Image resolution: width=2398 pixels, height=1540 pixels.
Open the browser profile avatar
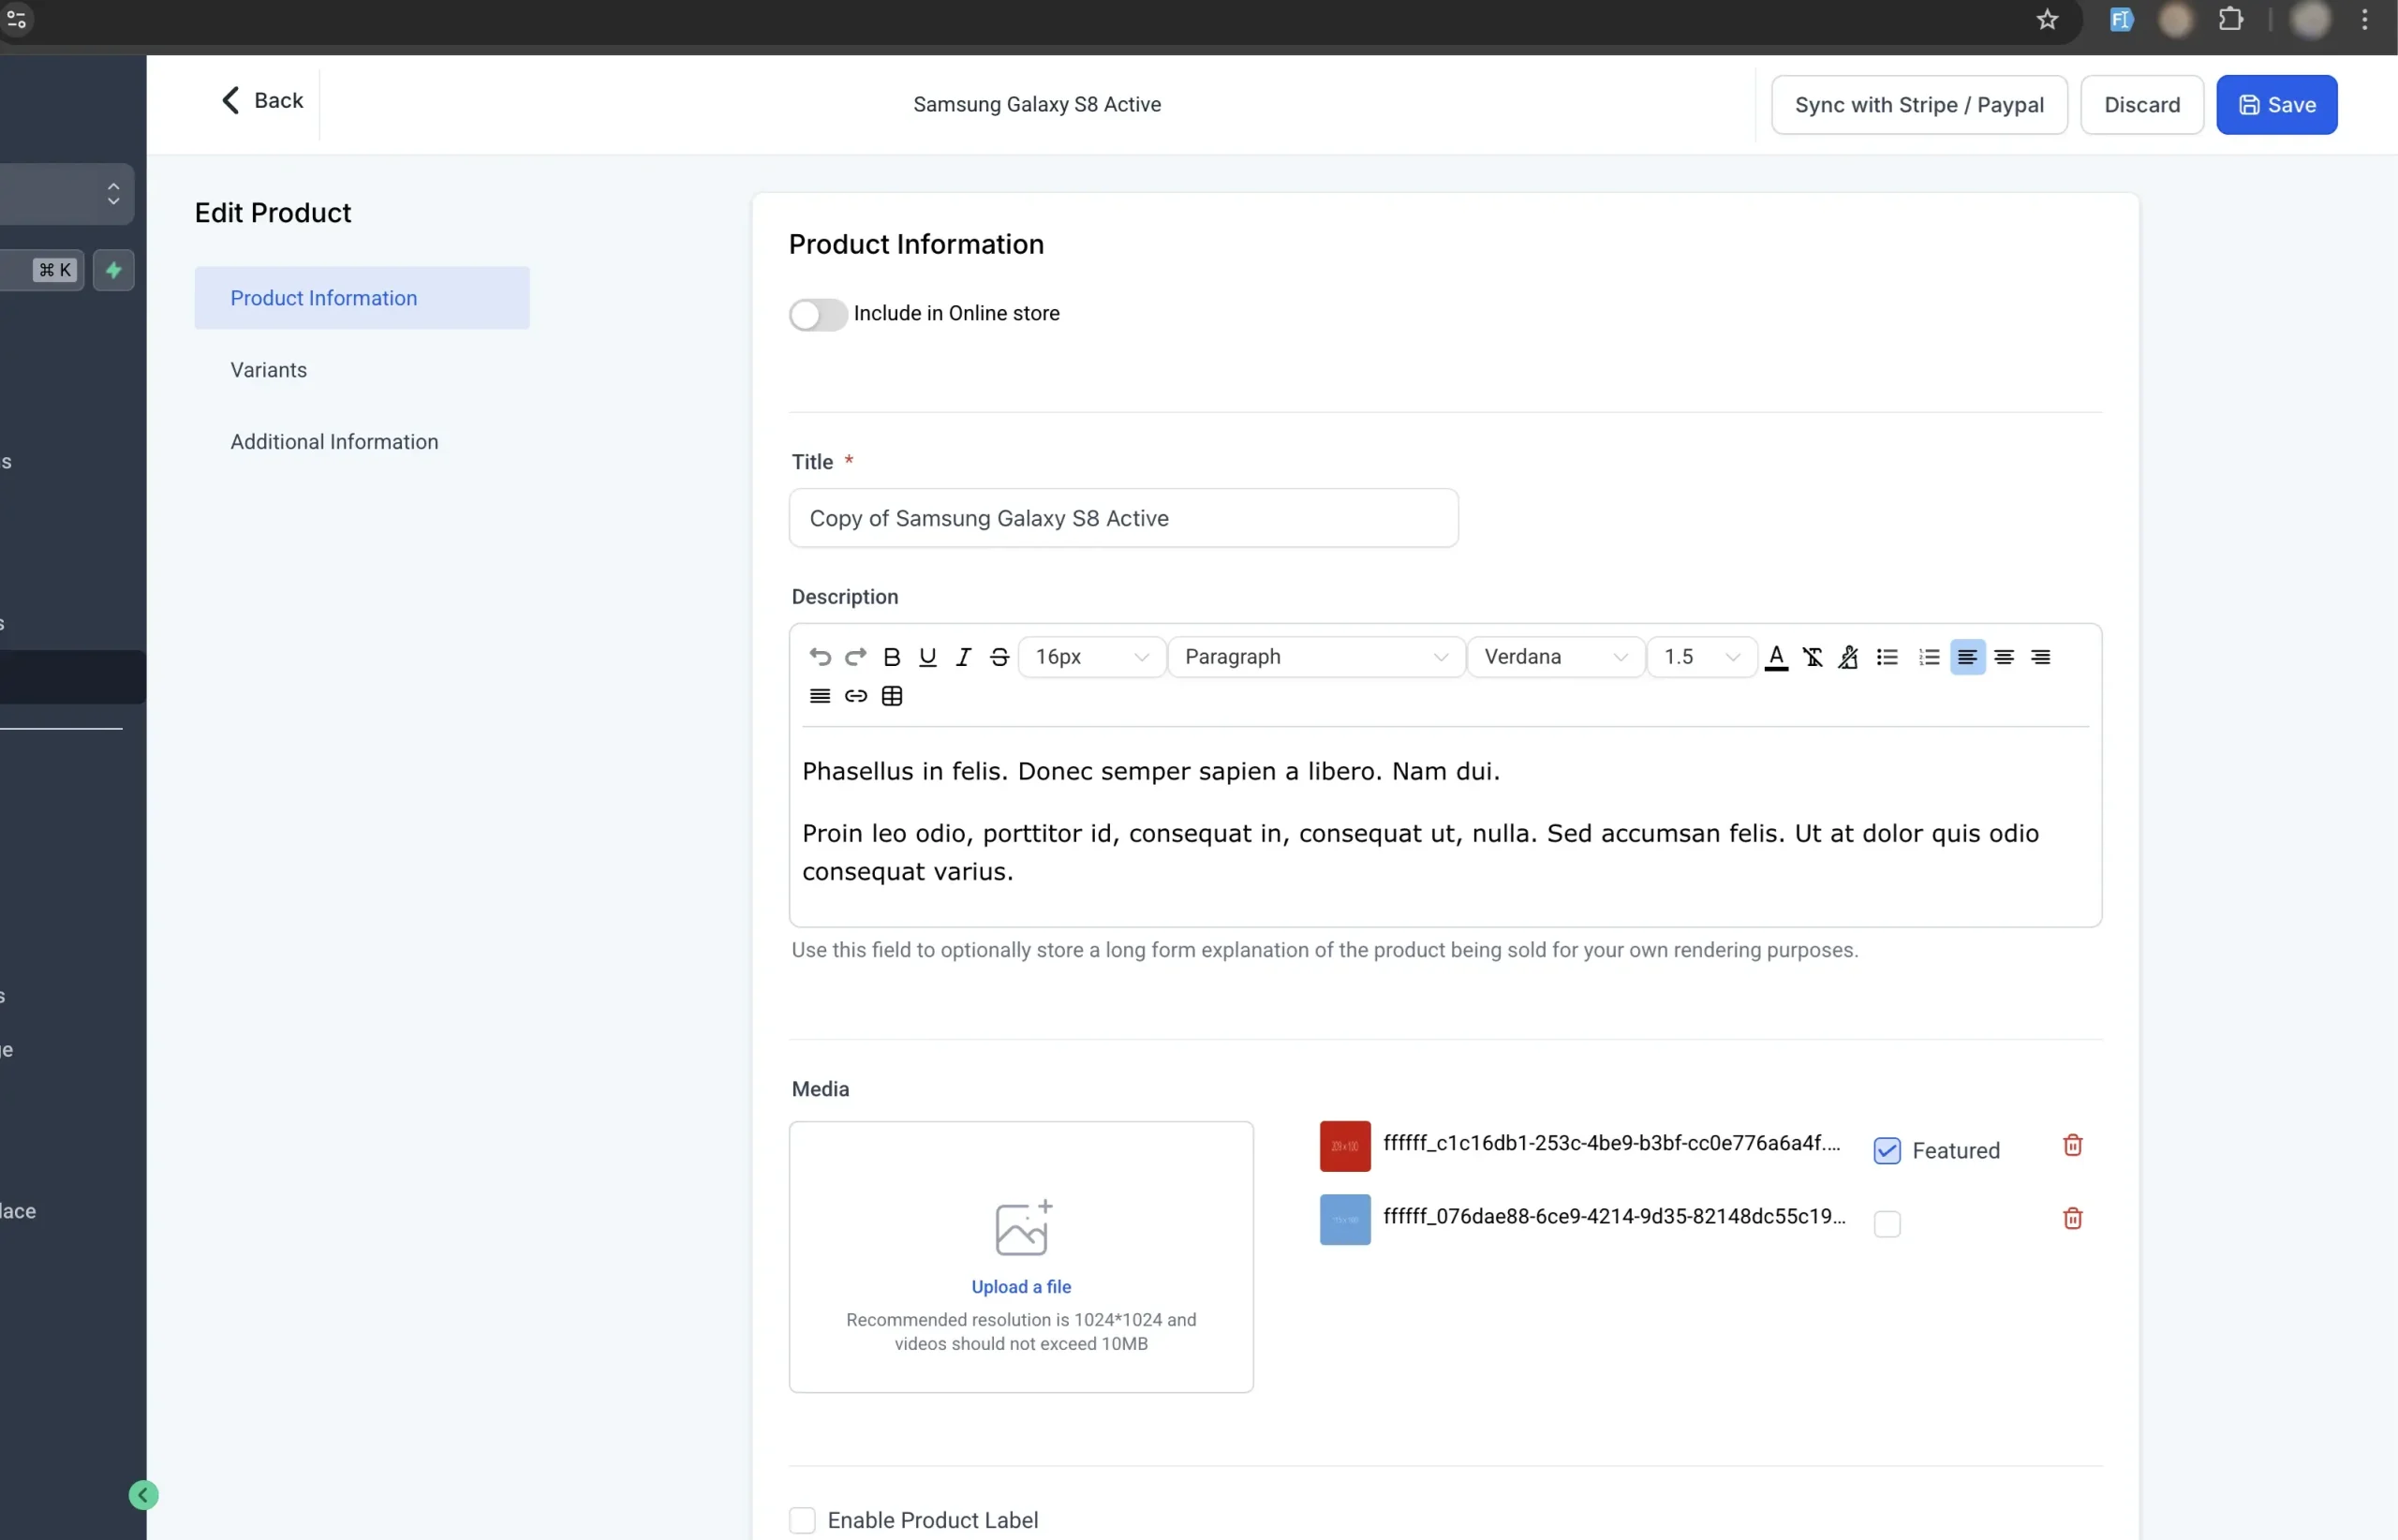2310,19
